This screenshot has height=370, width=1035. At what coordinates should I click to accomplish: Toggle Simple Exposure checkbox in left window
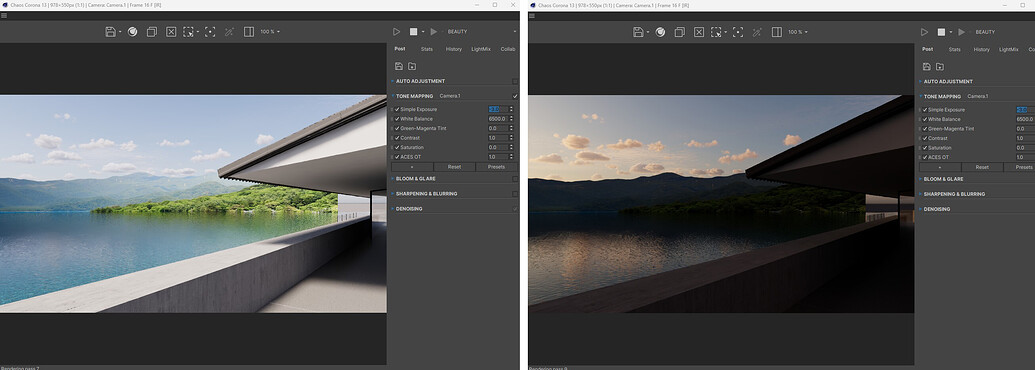click(x=397, y=109)
